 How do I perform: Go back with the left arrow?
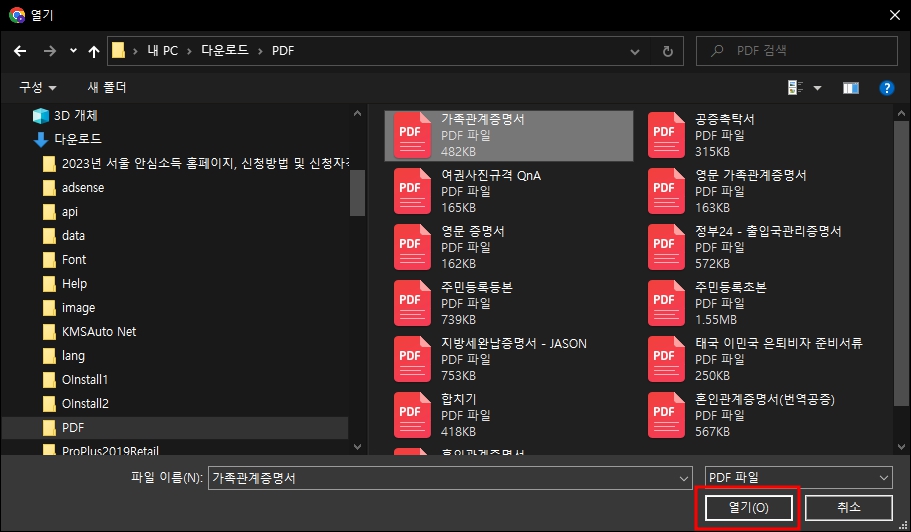tap(20, 51)
